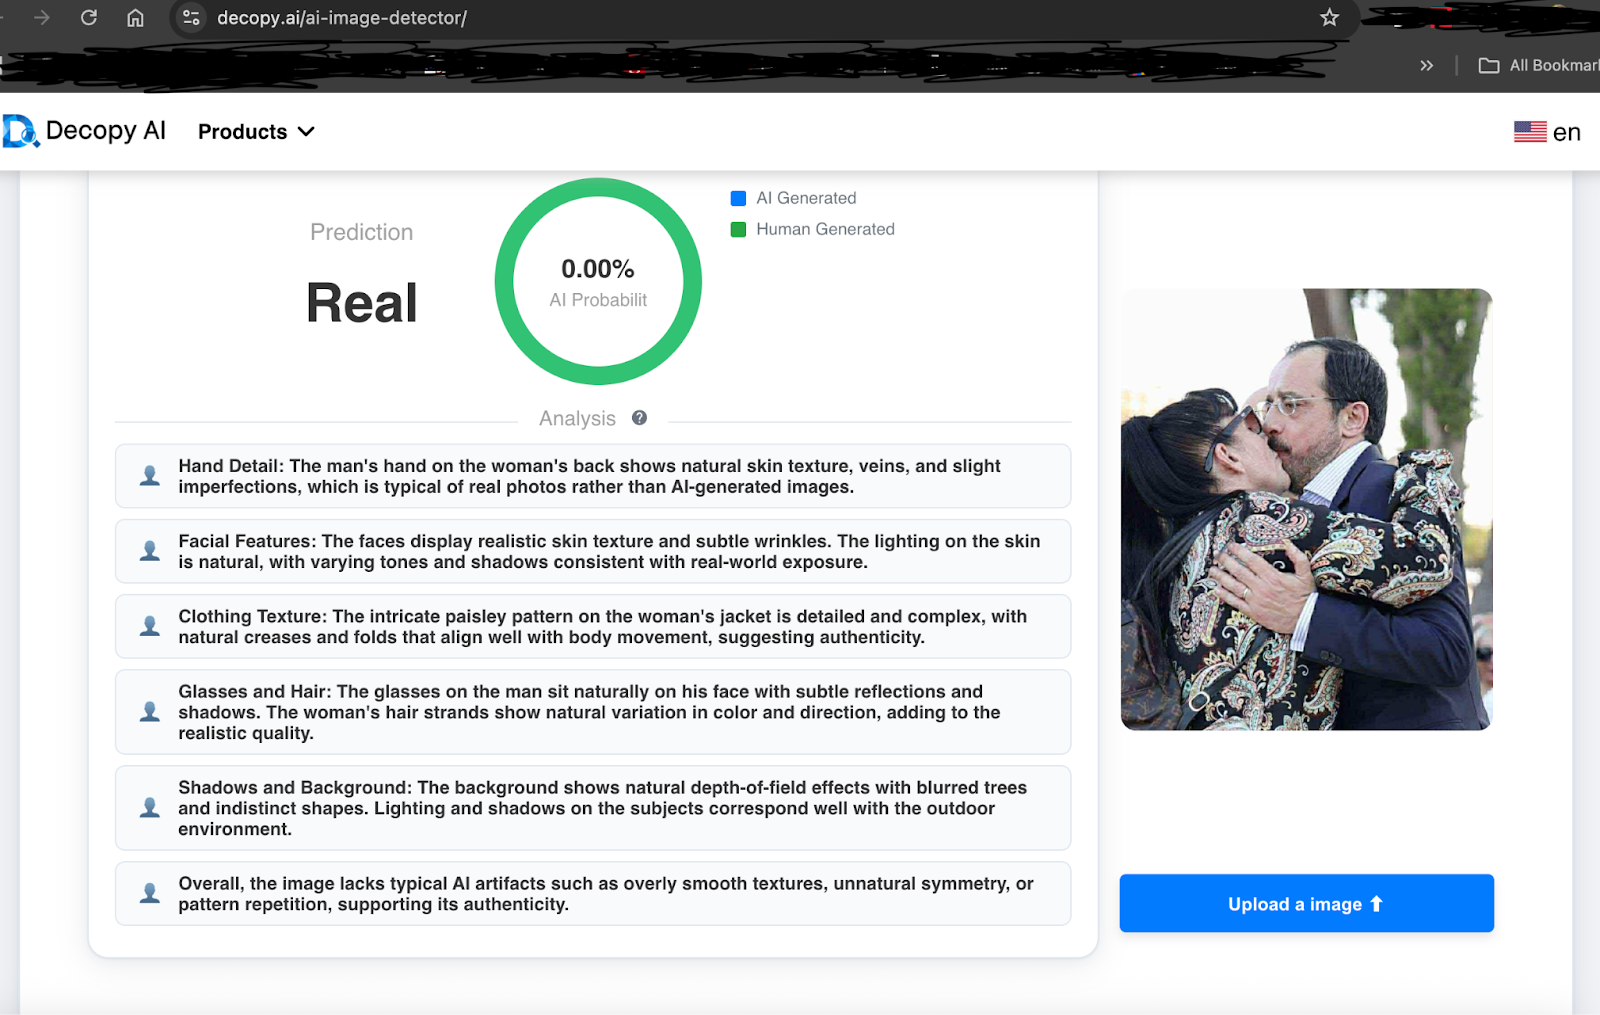1600x1015 pixels.
Task: Select the Clothing Texture analysis text
Action: 603,626
